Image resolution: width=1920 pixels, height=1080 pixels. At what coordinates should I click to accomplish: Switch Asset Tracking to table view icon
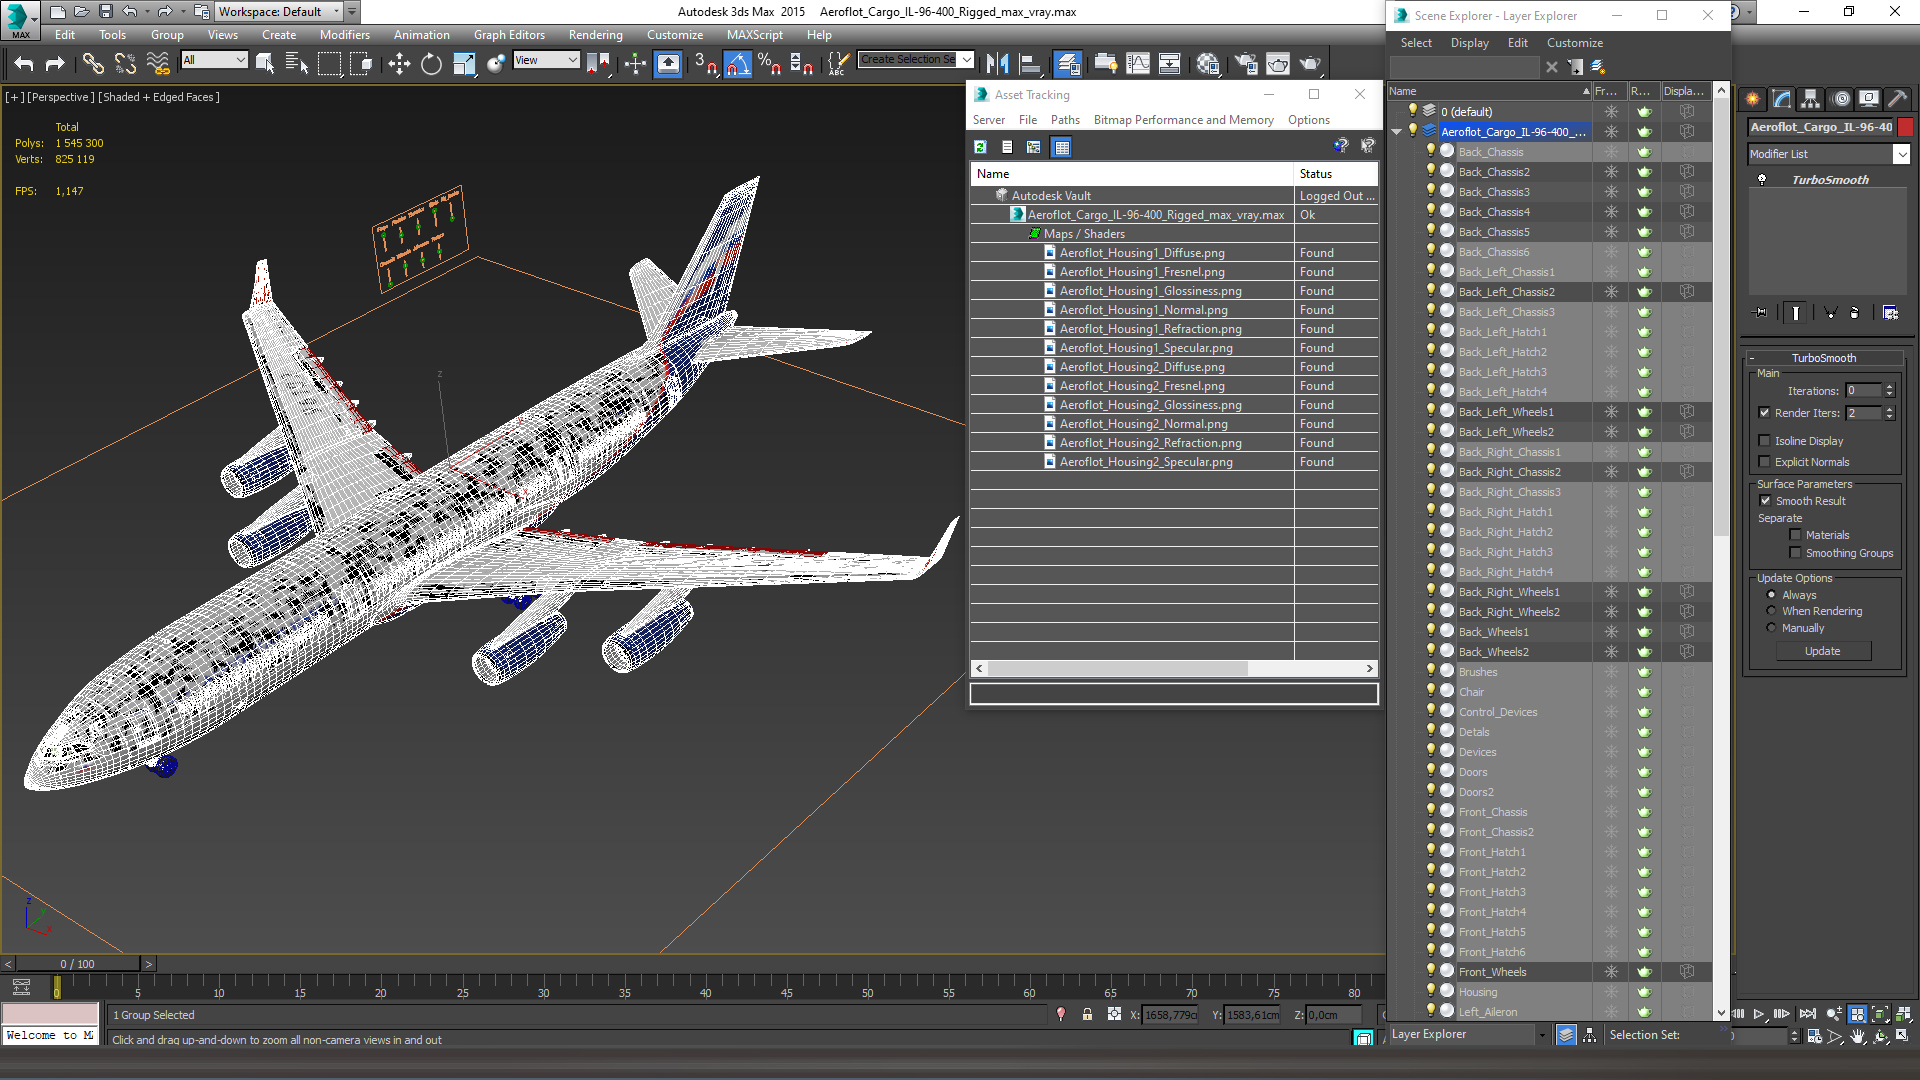coord(1062,147)
